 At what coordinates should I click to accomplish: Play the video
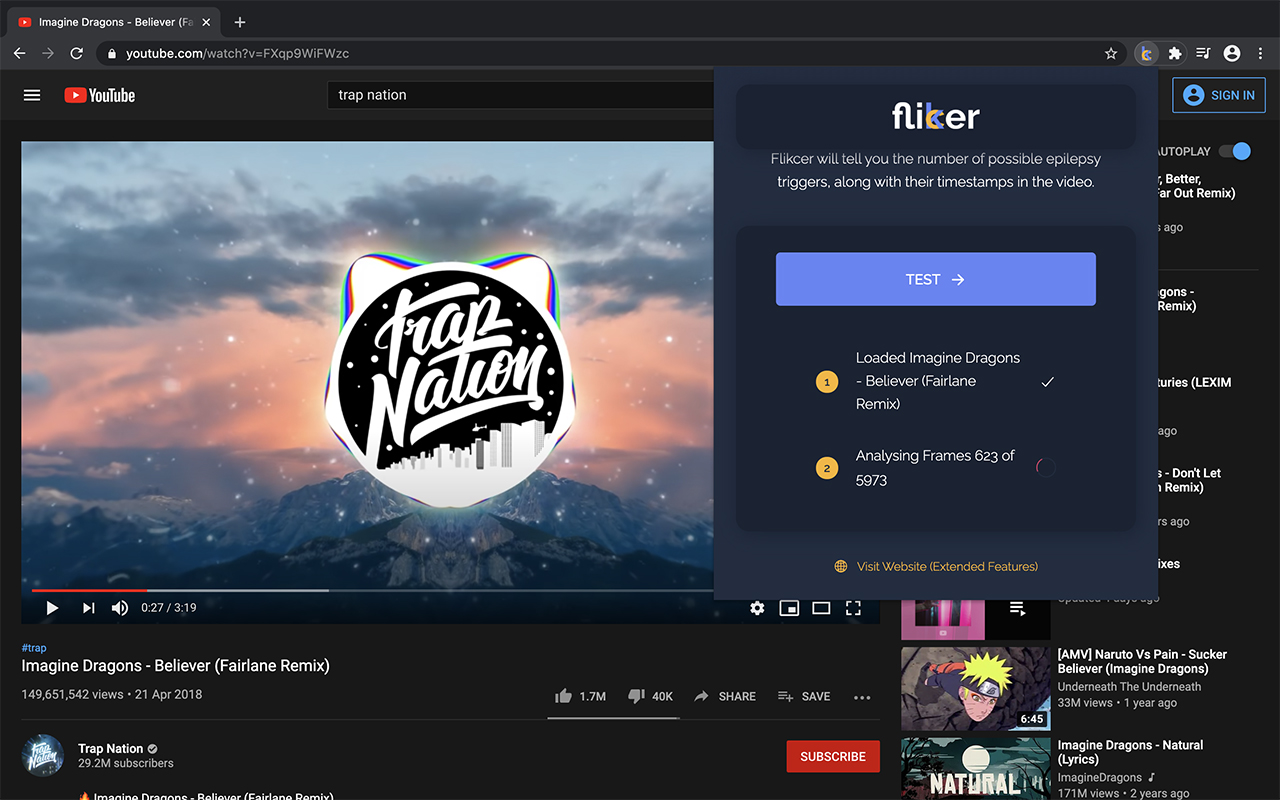52,608
